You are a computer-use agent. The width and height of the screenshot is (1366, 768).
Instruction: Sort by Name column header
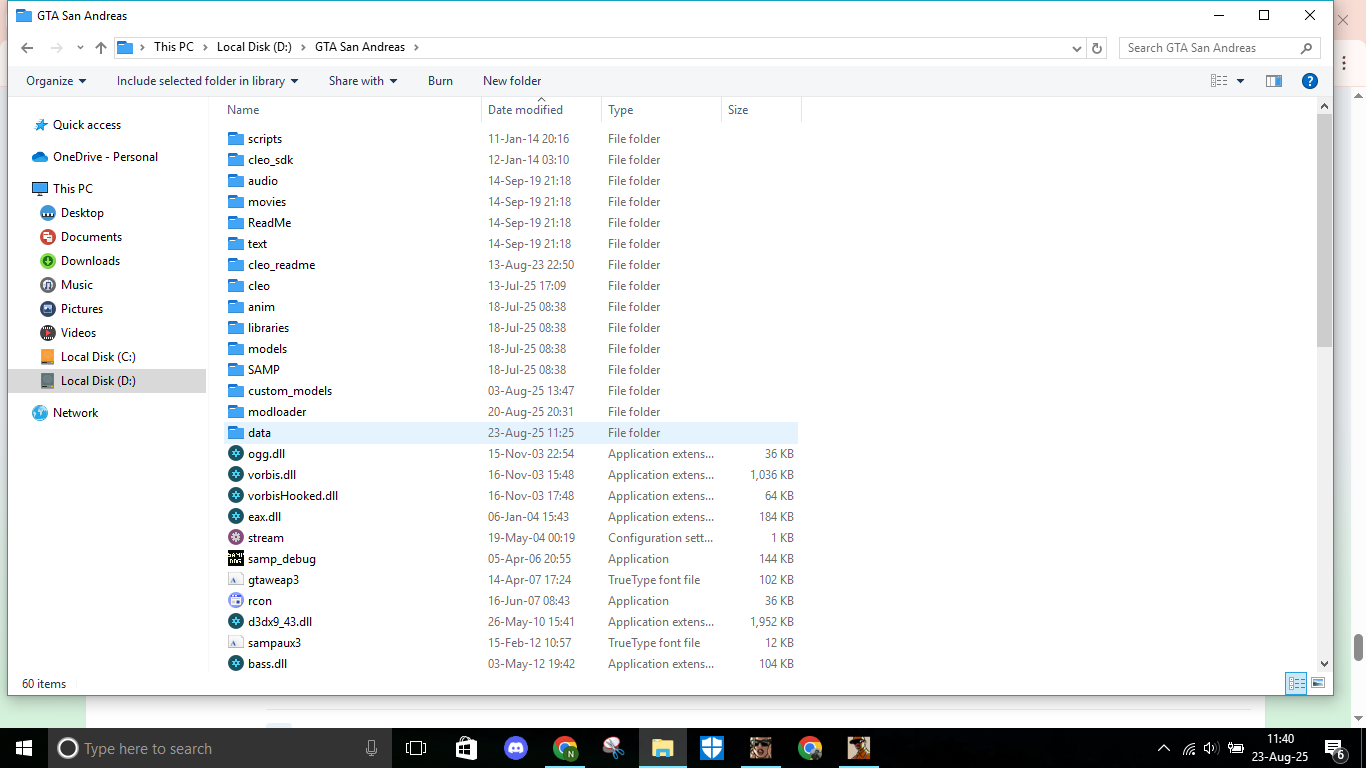click(x=243, y=110)
